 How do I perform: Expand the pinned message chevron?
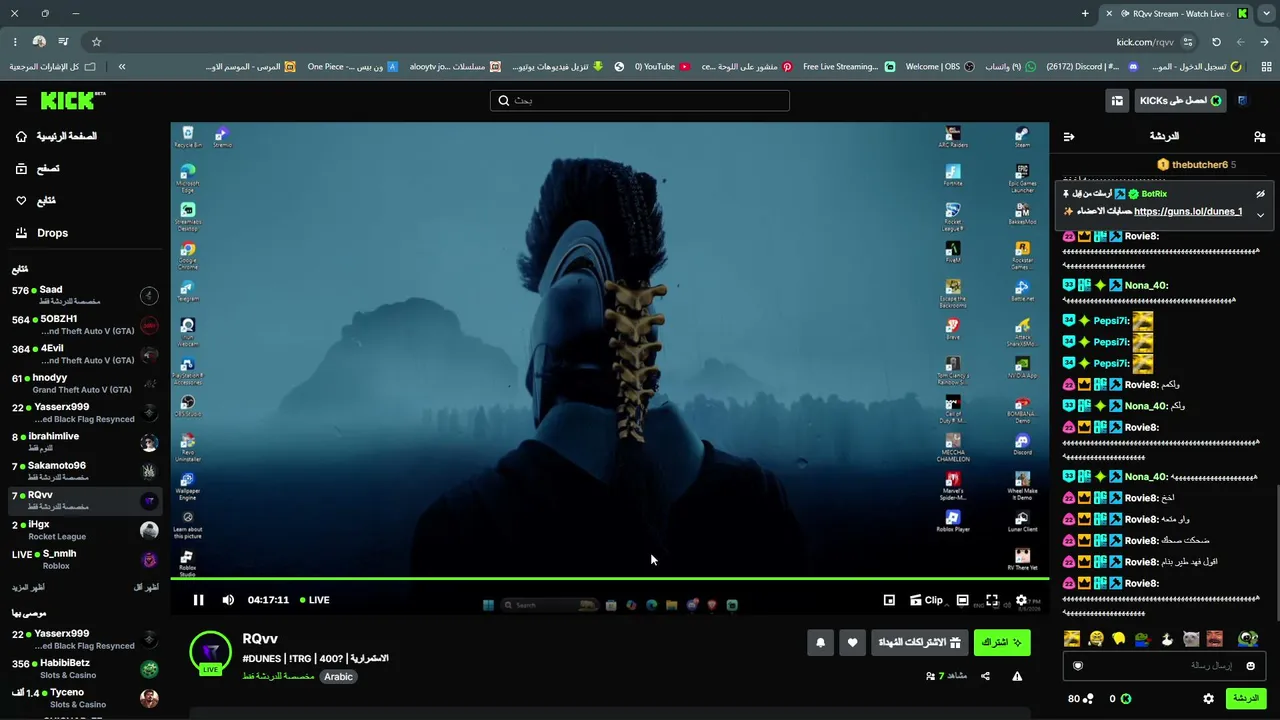point(1260,214)
